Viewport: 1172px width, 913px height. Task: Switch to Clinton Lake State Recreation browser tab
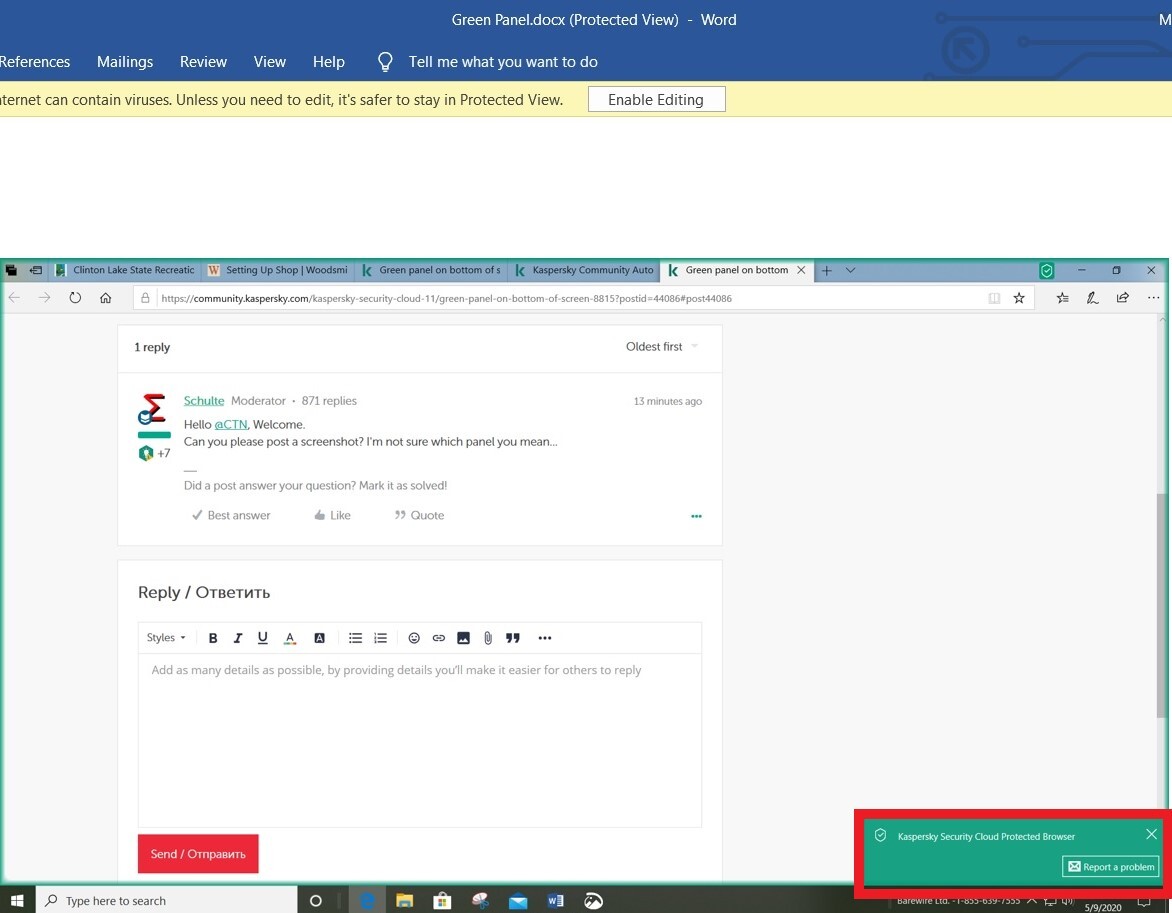coord(125,270)
